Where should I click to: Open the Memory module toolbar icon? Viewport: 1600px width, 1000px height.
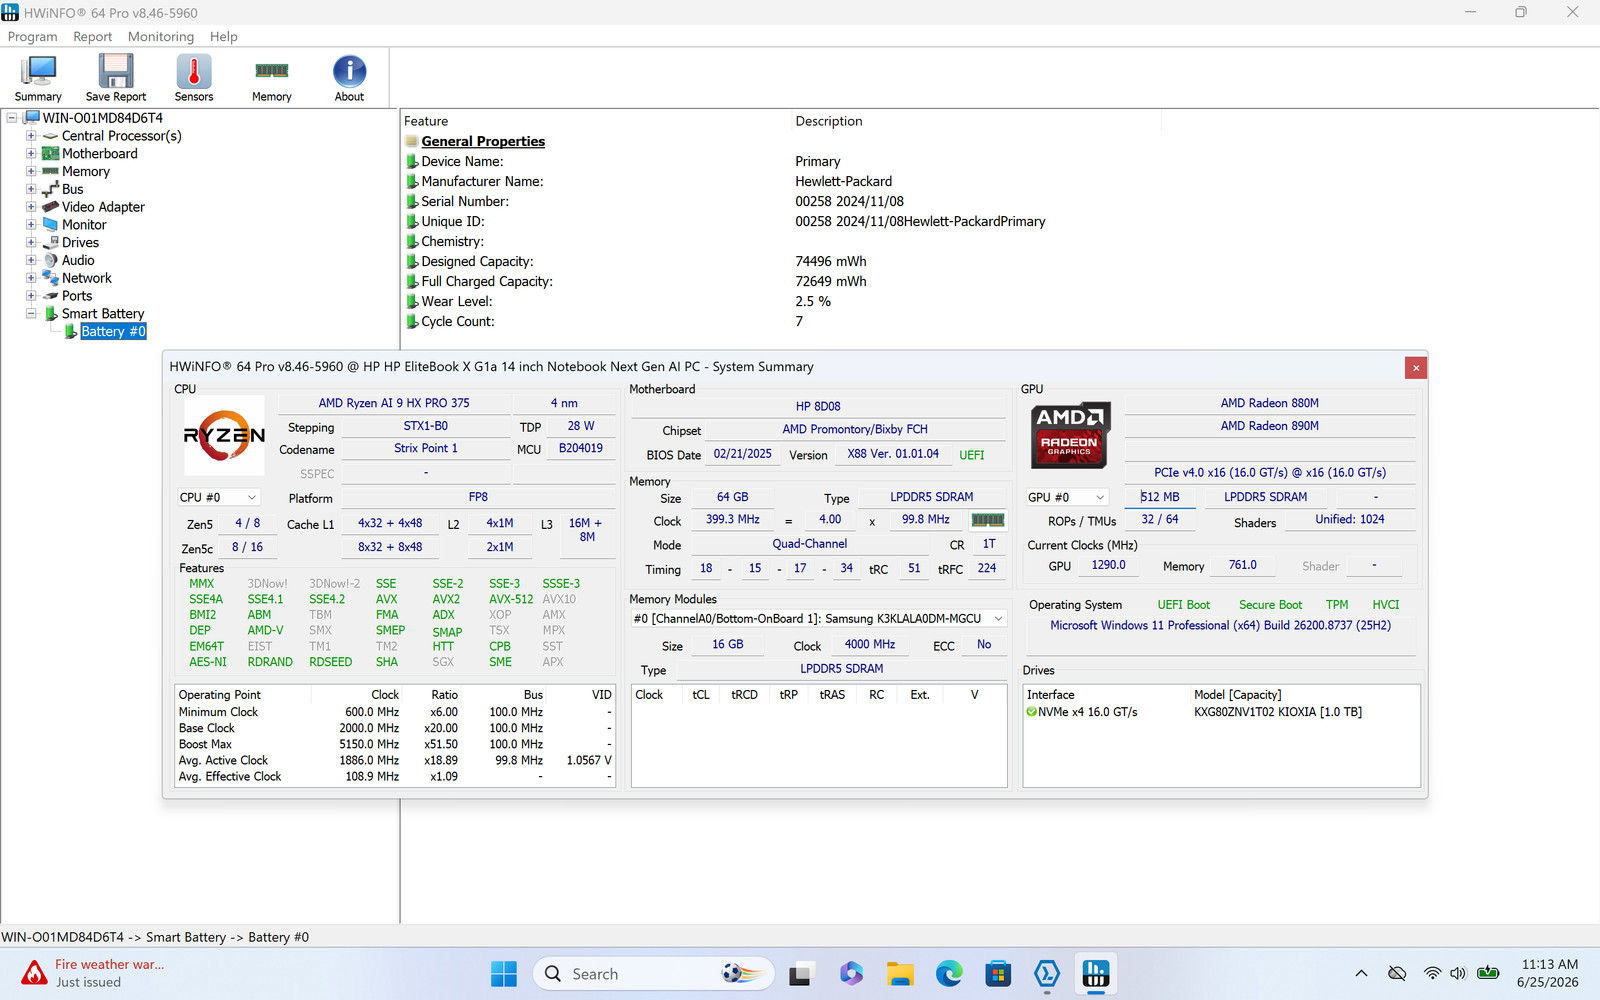coord(272,78)
